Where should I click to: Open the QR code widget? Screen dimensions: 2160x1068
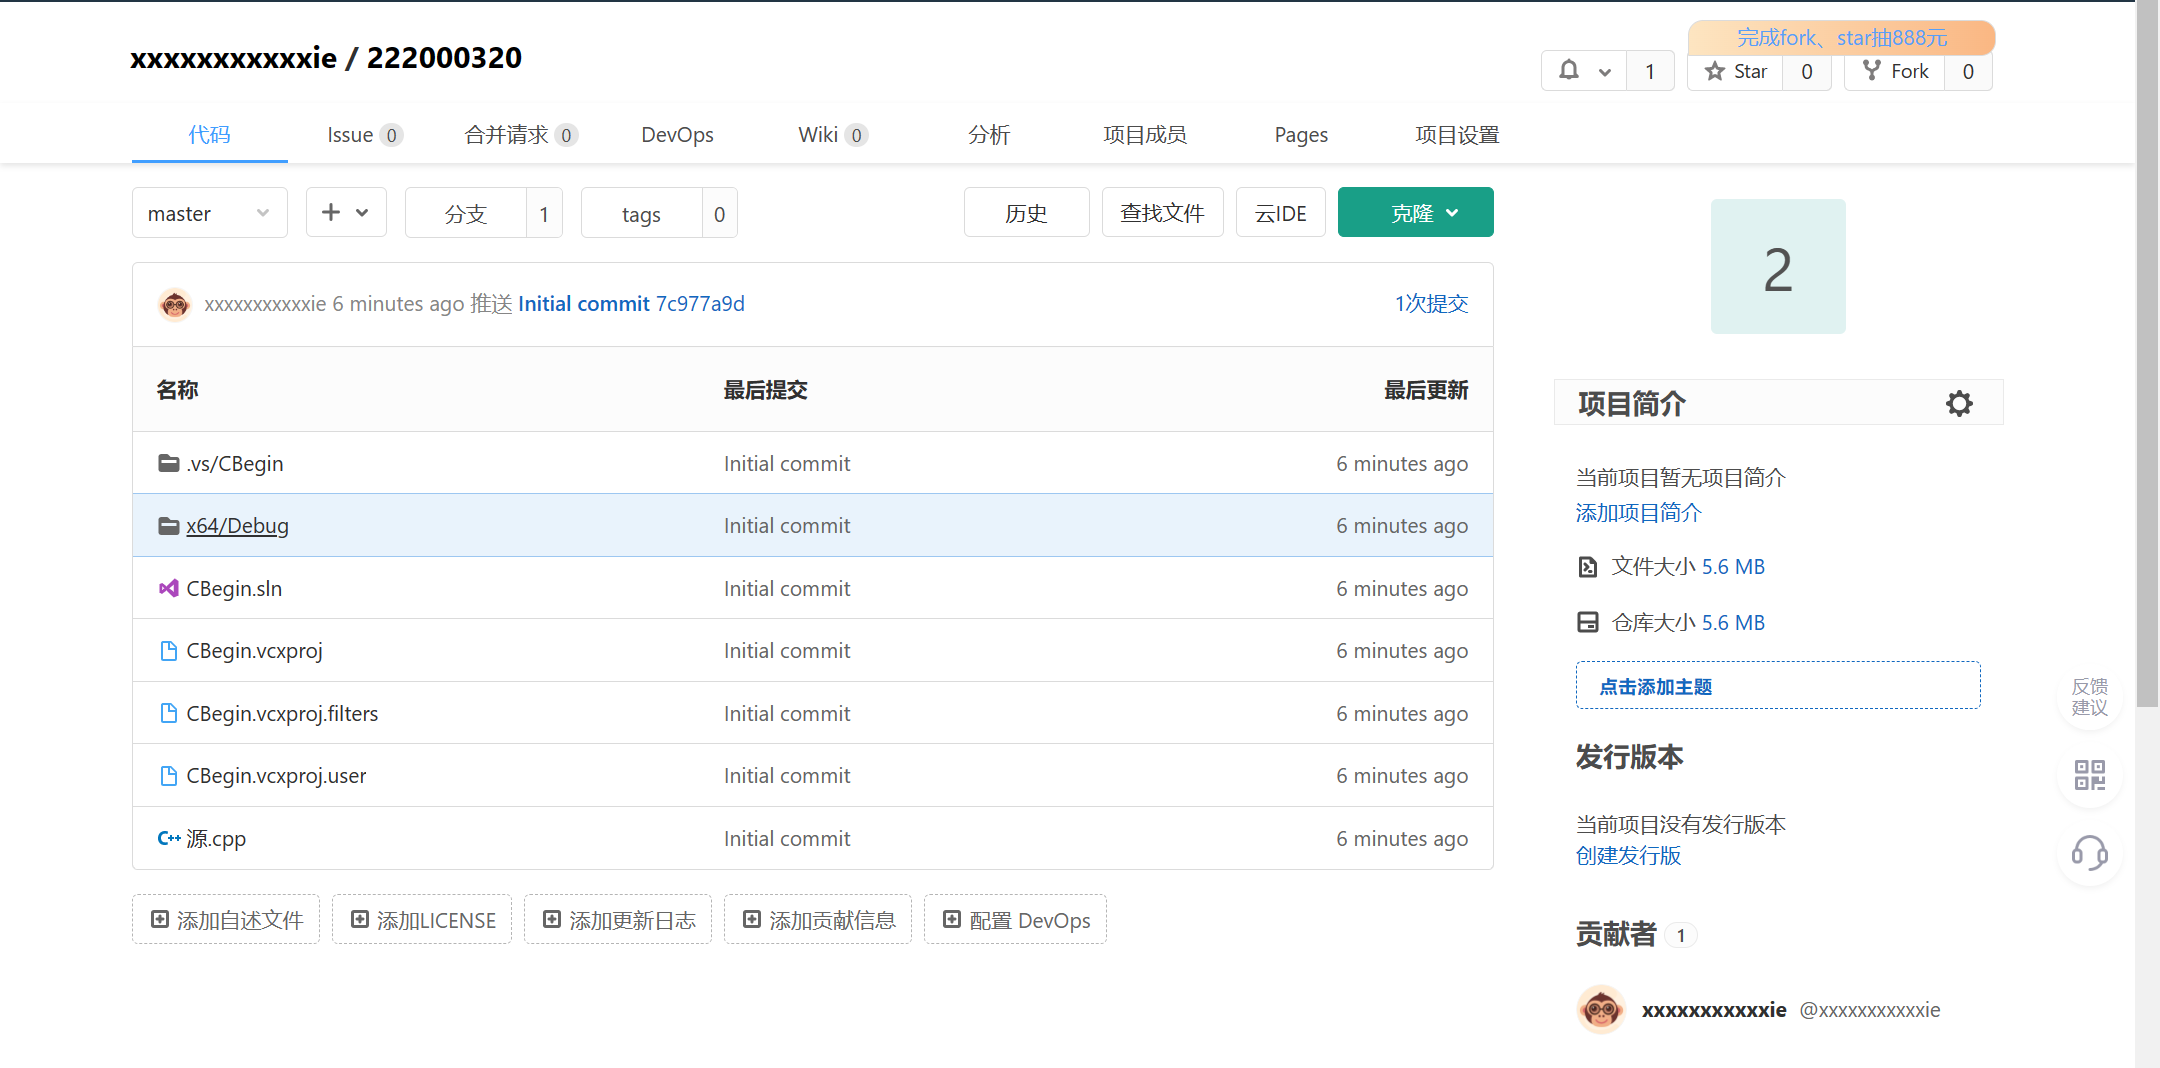tap(2089, 775)
